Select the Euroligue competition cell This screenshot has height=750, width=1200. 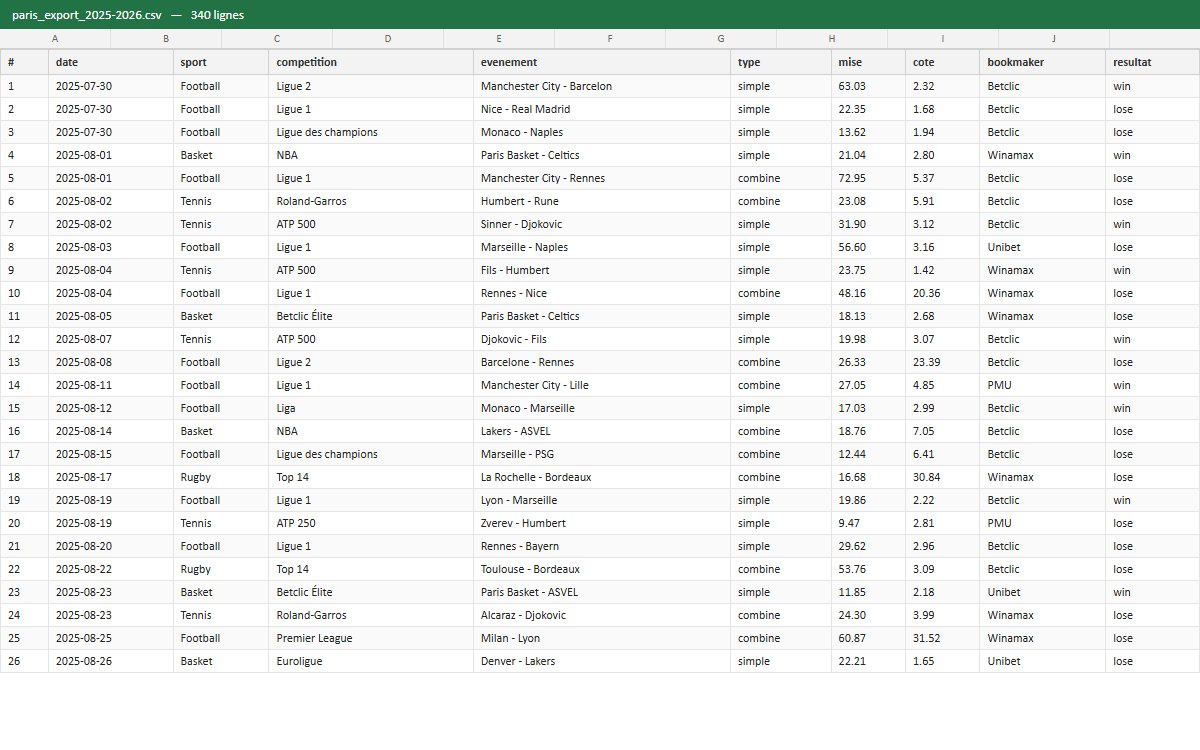pyautogui.click(x=371, y=661)
